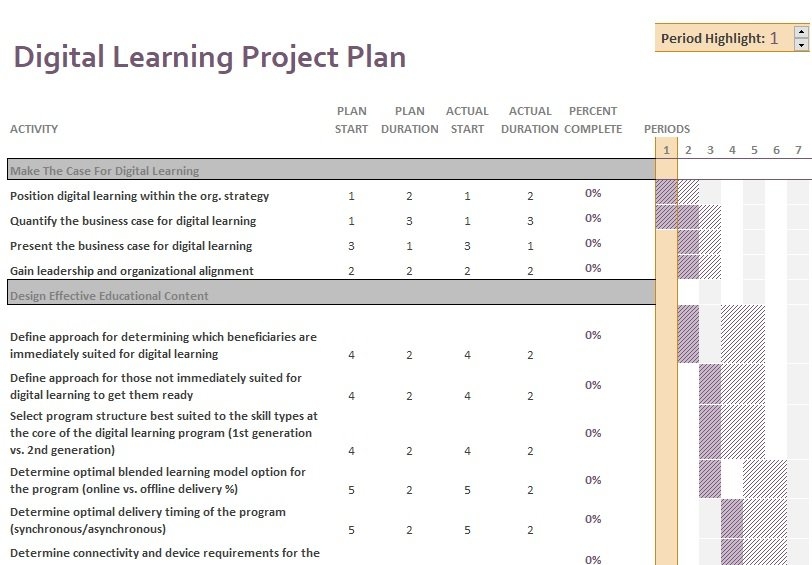Click period 5 in the periods row
The height and width of the screenshot is (565, 812).
(x=754, y=150)
